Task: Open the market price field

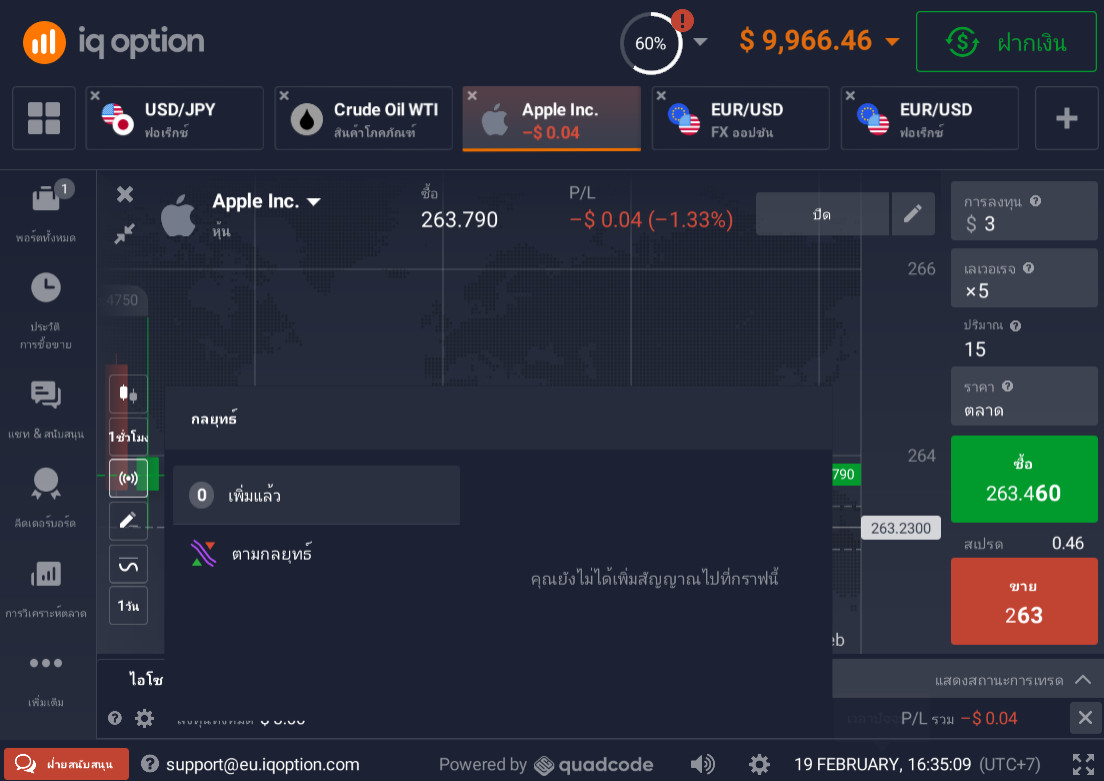Action: tap(1024, 396)
